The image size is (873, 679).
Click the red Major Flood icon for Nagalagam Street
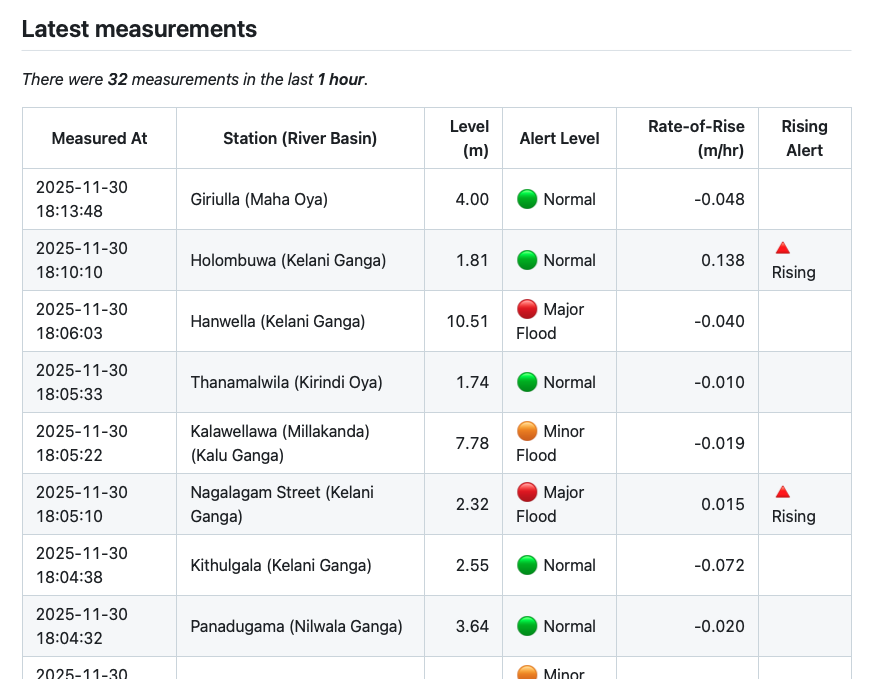tap(527, 492)
